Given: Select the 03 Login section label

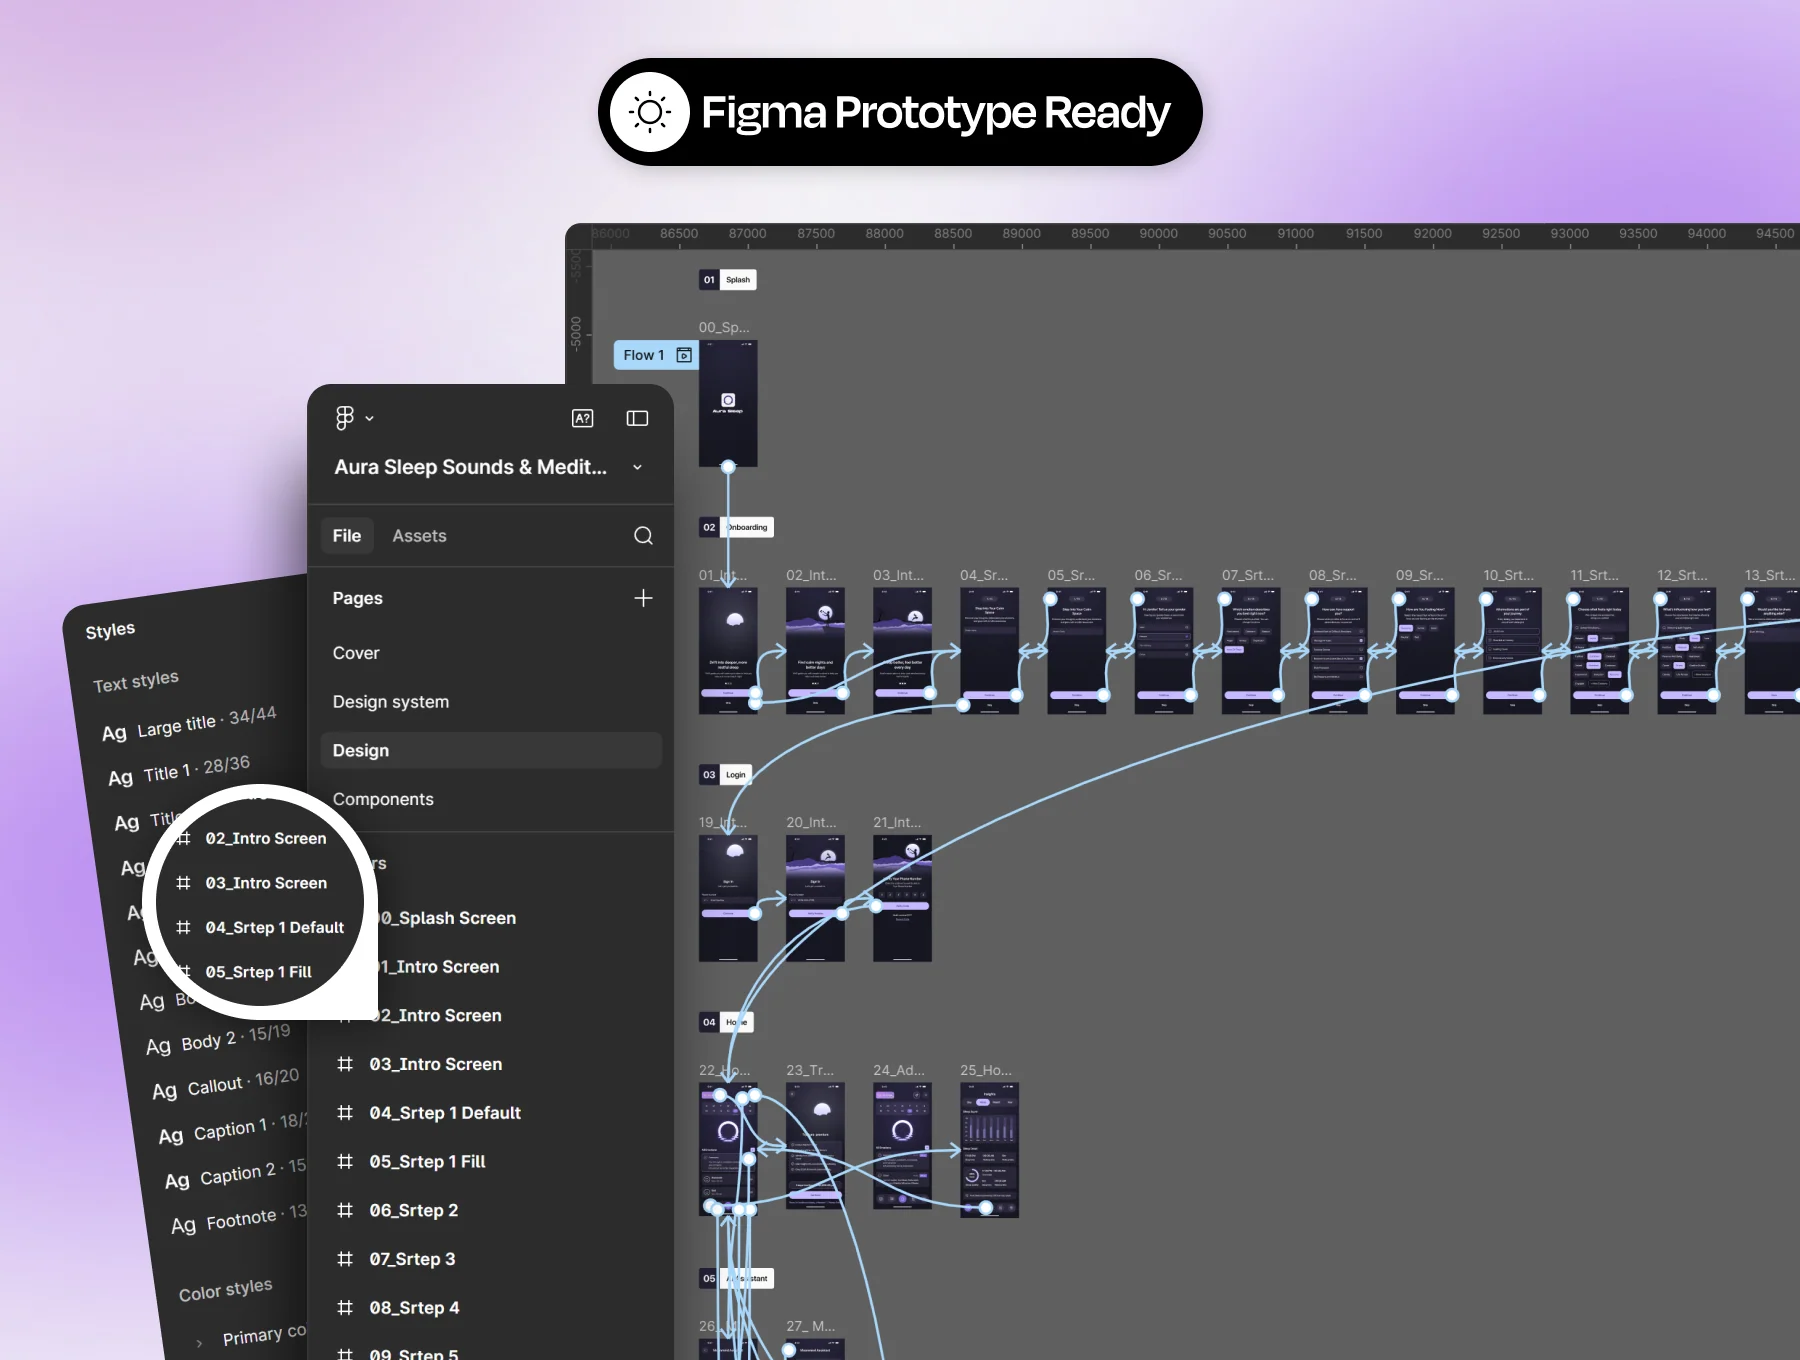Looking at the screenshot, I should (x=725, y=775).
